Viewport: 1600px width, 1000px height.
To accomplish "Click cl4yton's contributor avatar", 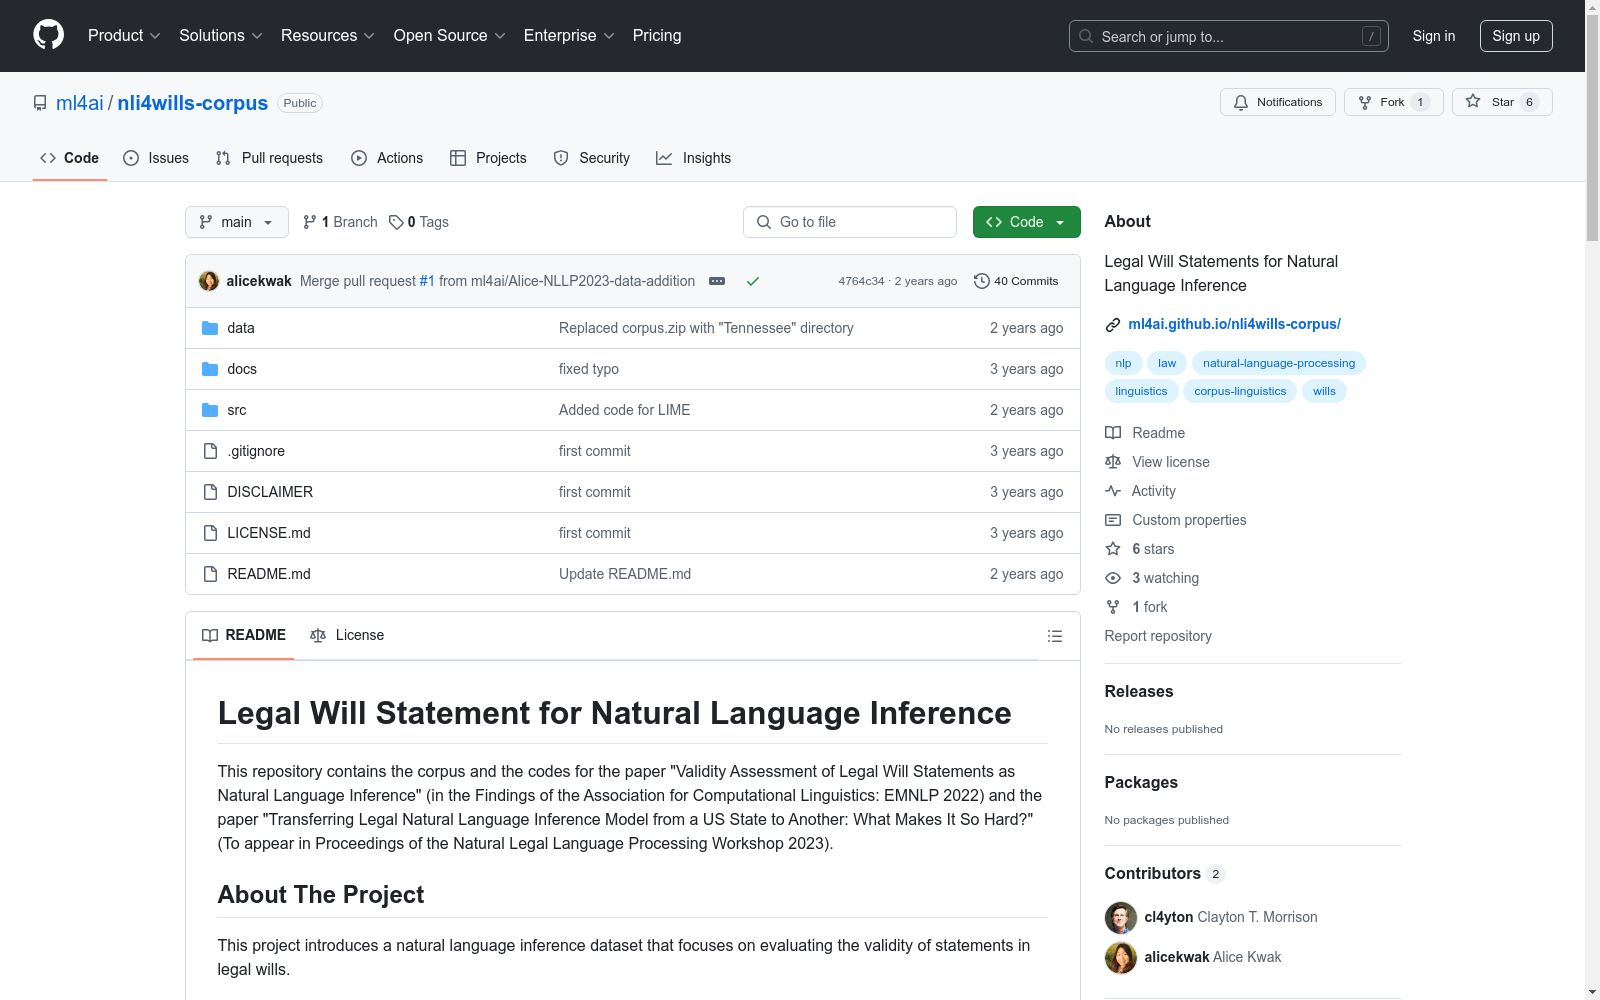I will pyautogui.click(x=1121, y=917).
